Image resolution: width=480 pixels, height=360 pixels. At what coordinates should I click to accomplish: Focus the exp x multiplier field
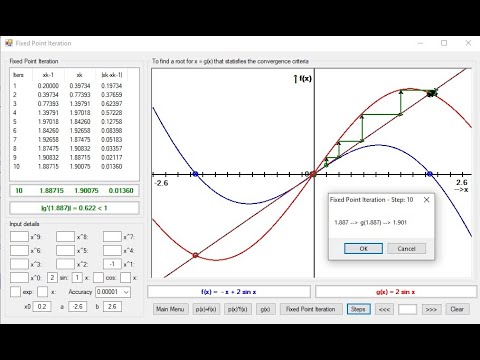click(42, 292)
